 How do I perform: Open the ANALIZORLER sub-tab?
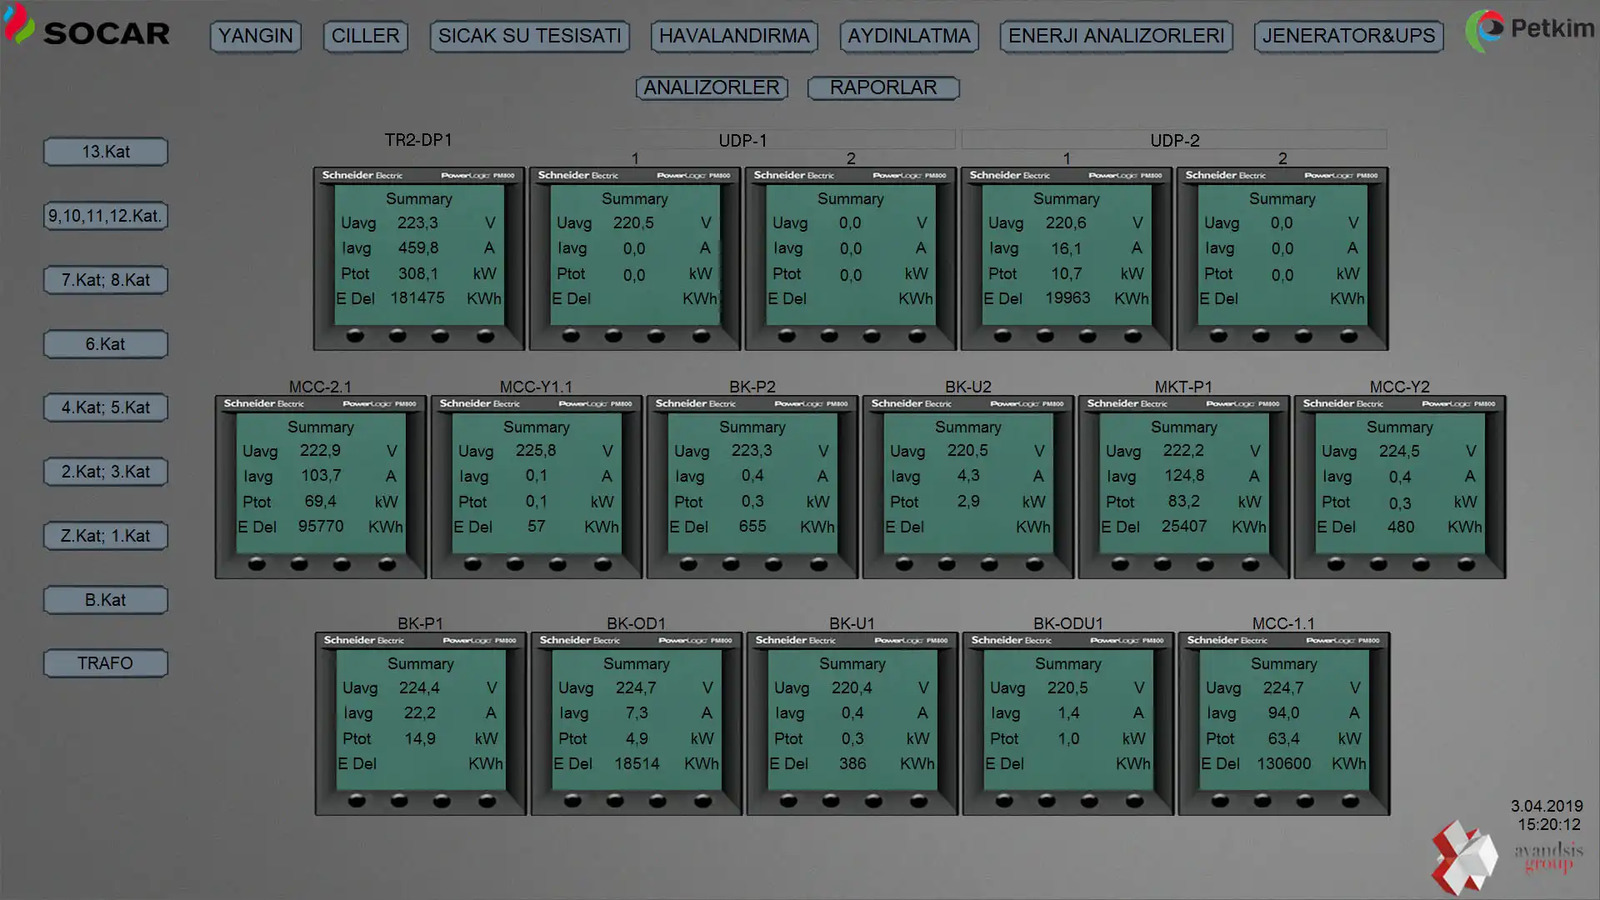coord(711,88)
